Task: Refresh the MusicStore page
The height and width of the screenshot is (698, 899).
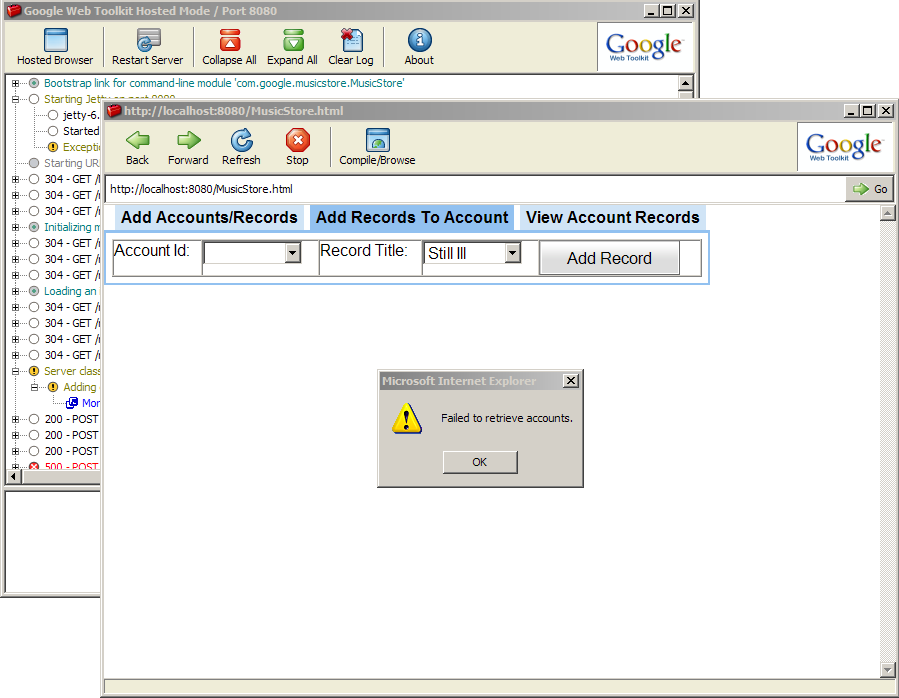Action: [241, 147]
